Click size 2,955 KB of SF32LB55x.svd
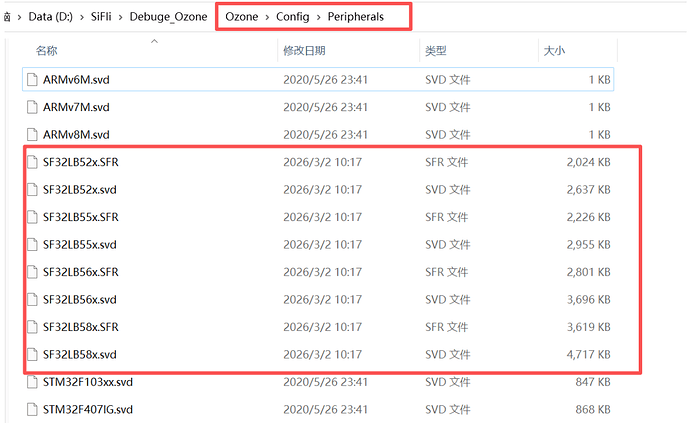Screen dimensions: 690x423 [x=588, y=244]
